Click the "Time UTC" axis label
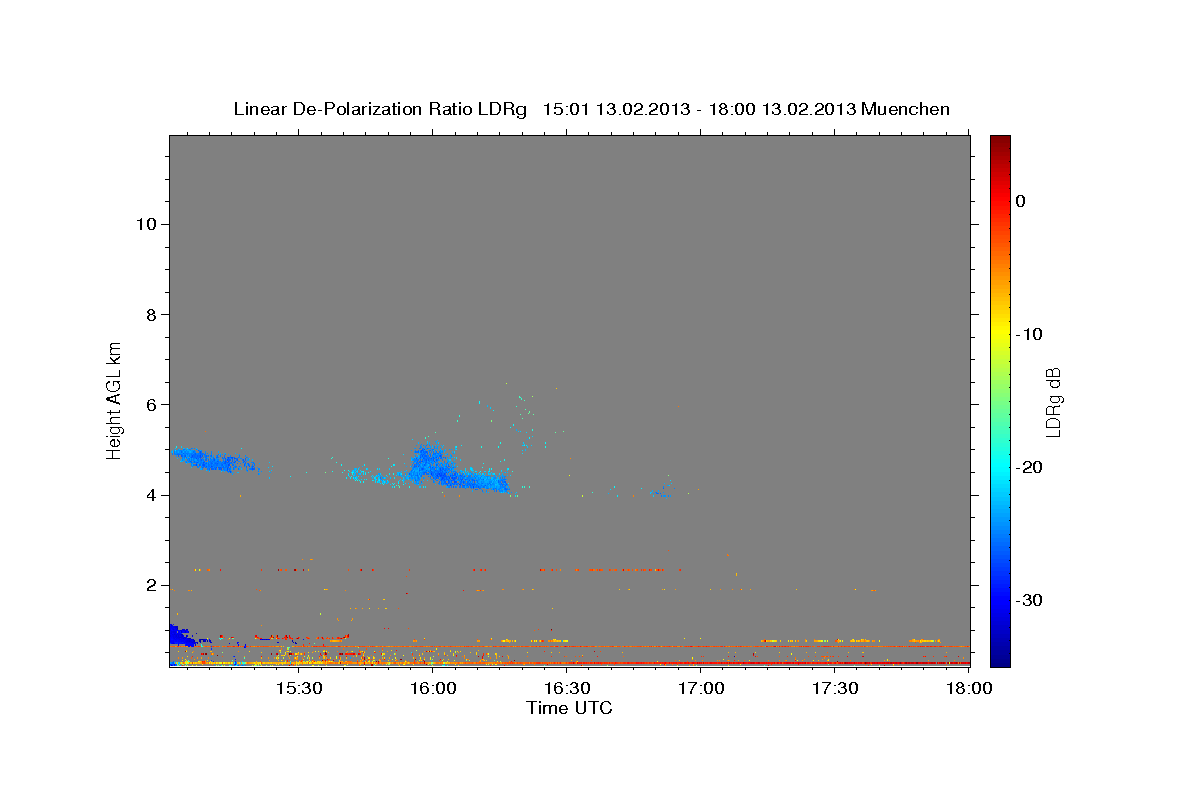 [569, 708]
